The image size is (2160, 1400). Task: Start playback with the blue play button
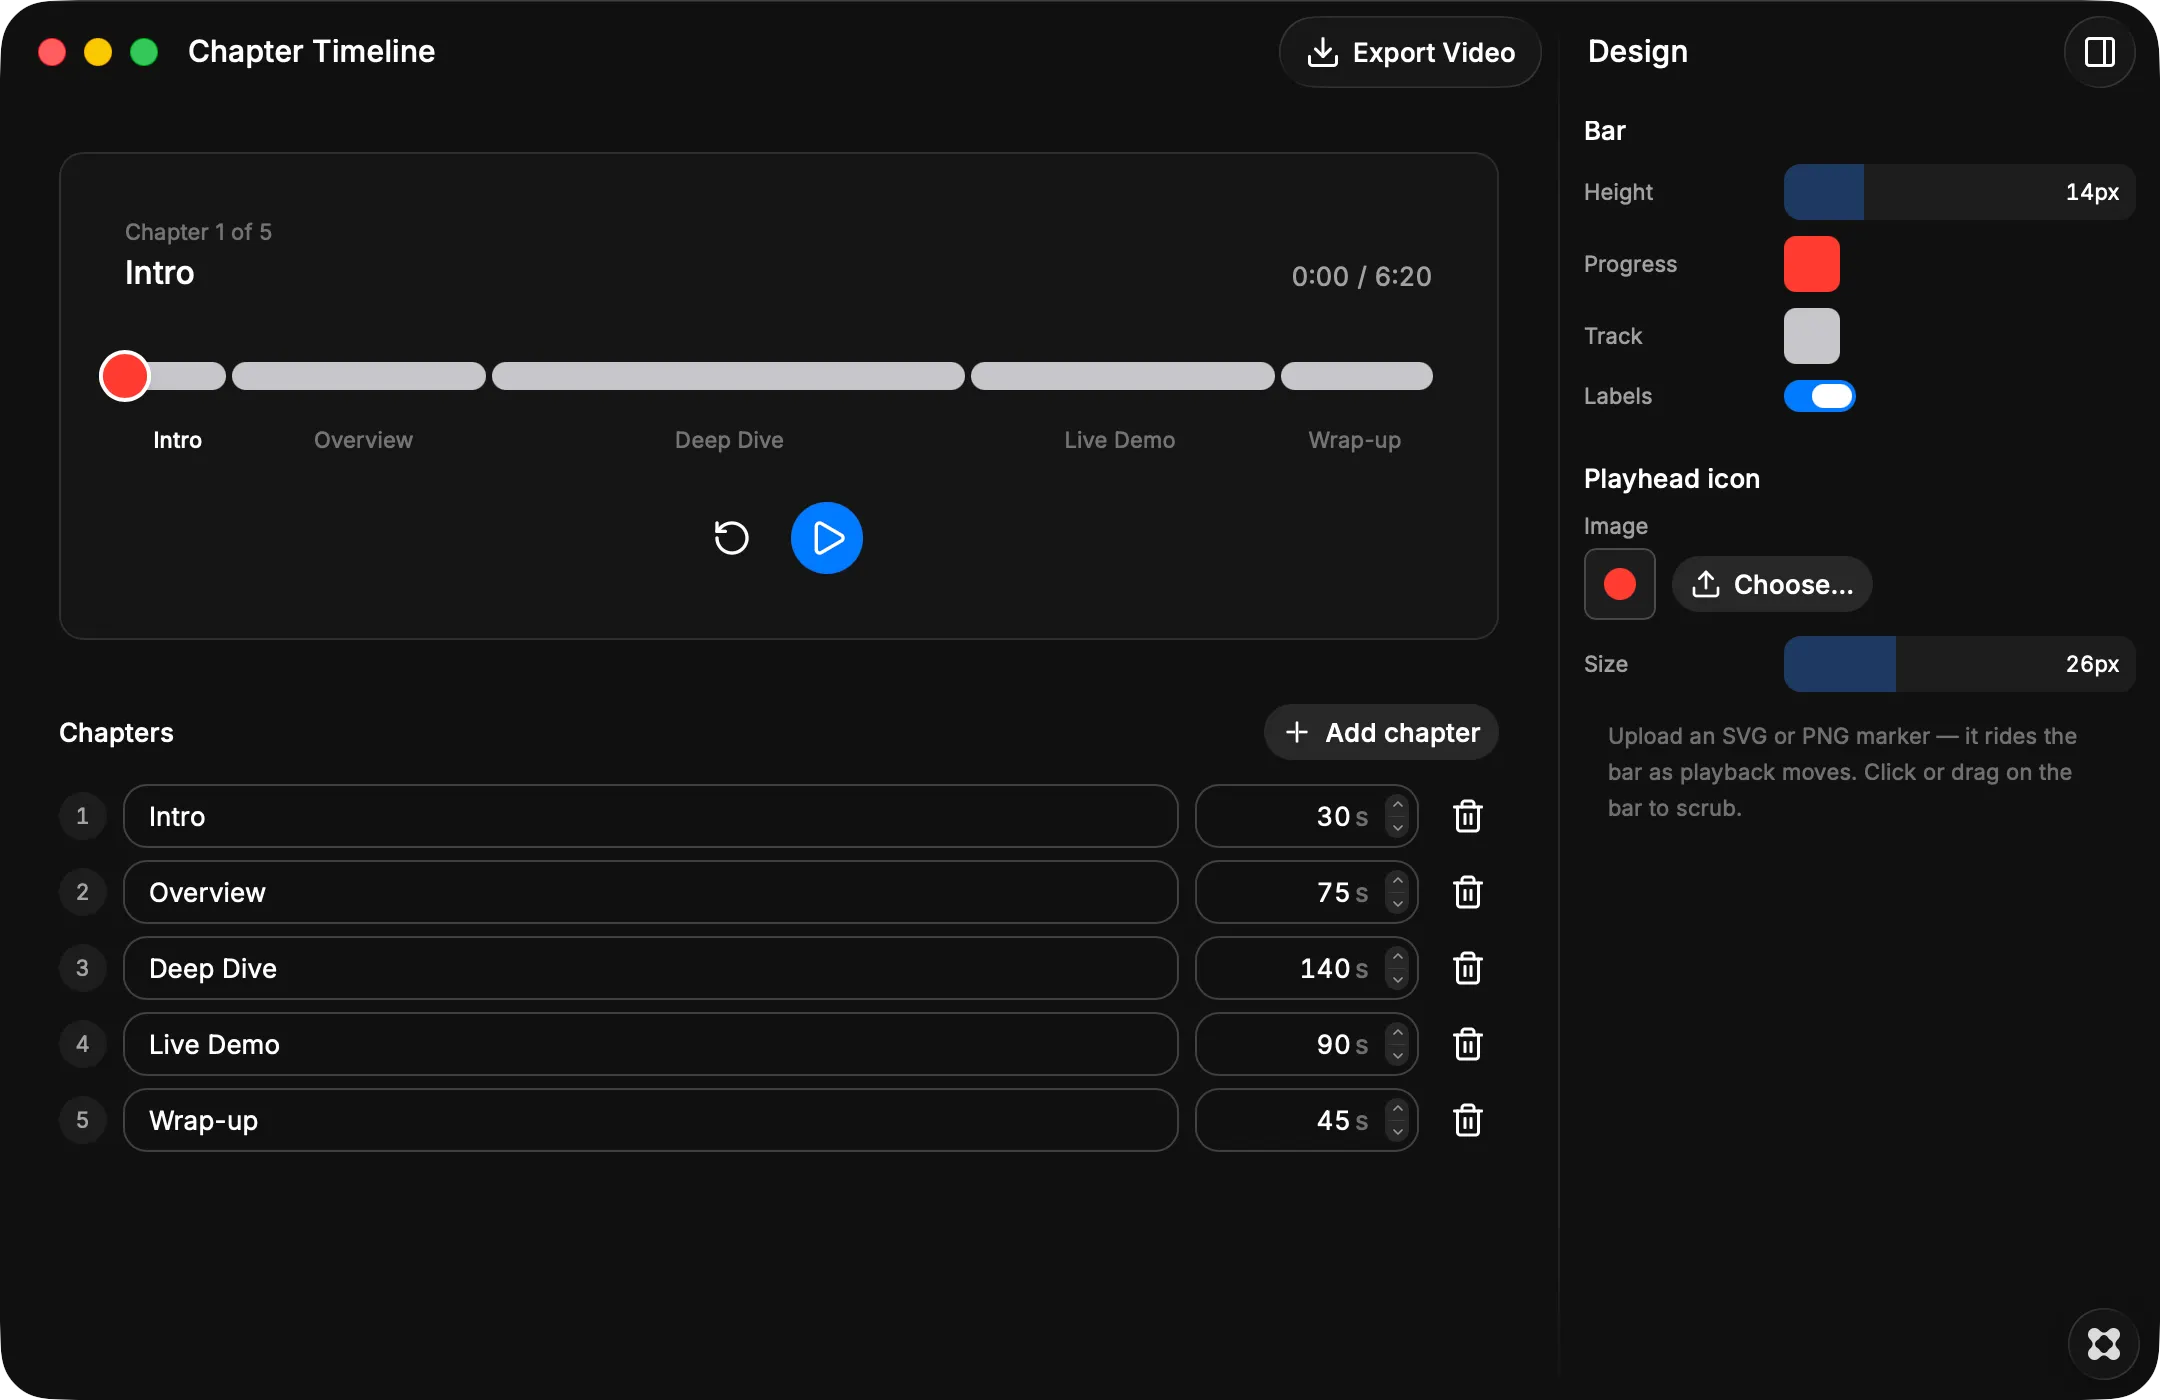click(x=827, y=538)
